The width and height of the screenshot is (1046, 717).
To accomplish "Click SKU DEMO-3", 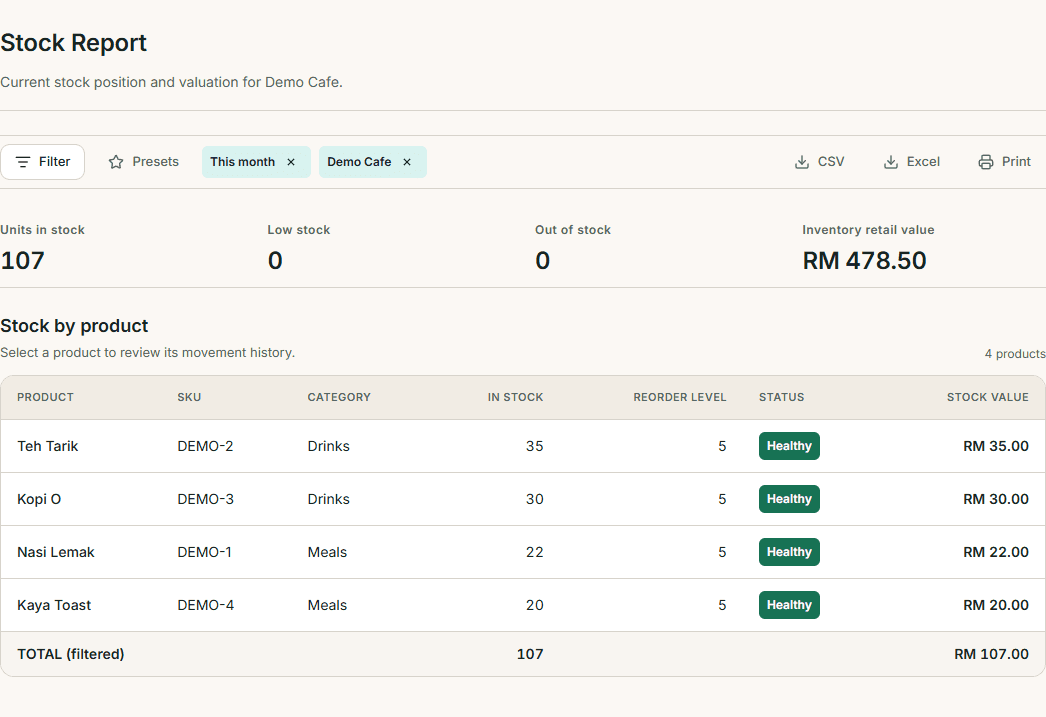I will (x=205, y=500).
